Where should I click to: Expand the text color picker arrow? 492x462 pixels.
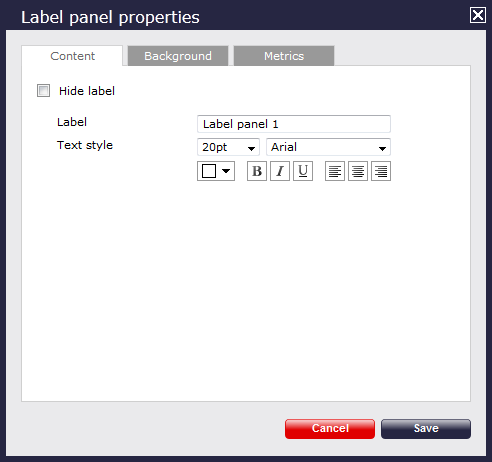[226, 171]
